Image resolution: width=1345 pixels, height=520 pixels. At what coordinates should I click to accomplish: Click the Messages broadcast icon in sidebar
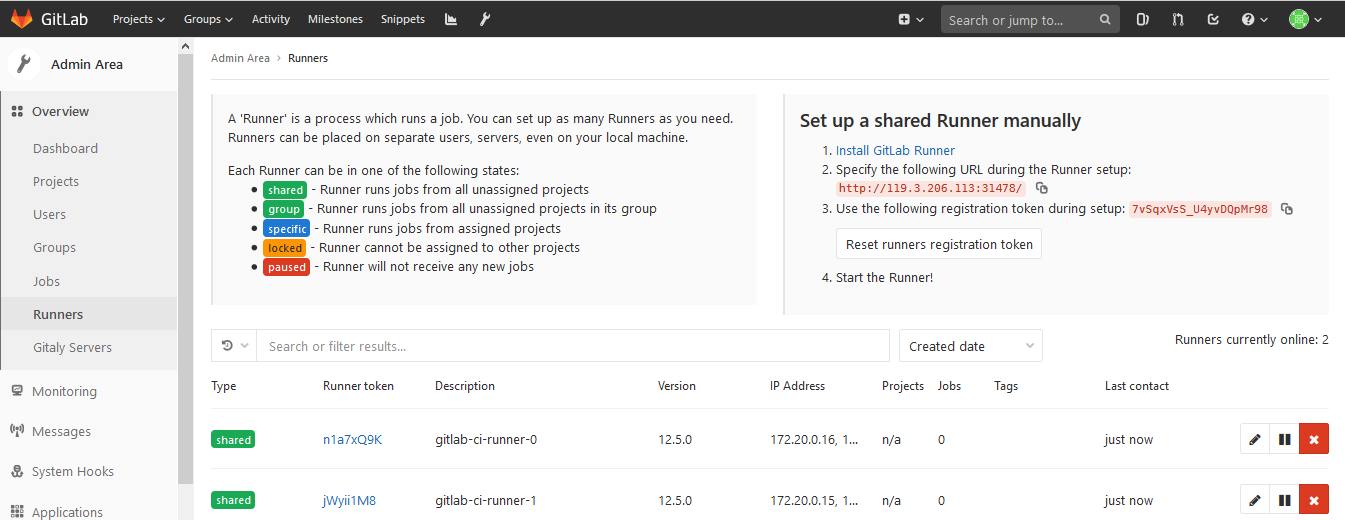click(x=17, y=431)
